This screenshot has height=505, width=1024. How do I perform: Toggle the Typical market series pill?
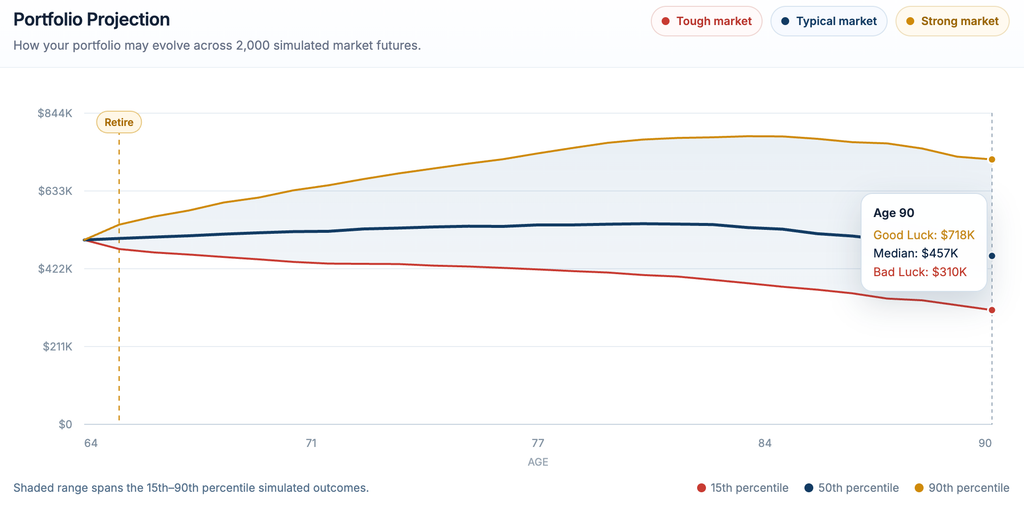(x=829, y=21)
